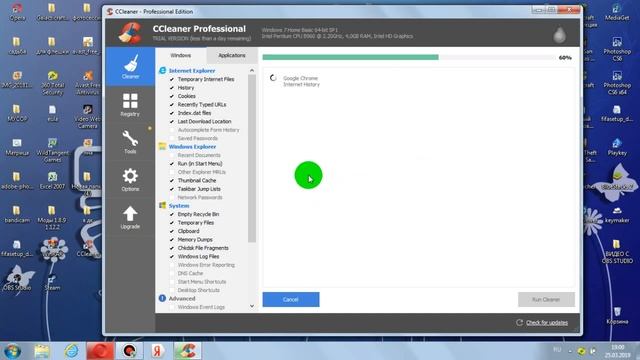Click the pear icon in header

(x=559, y=35)
